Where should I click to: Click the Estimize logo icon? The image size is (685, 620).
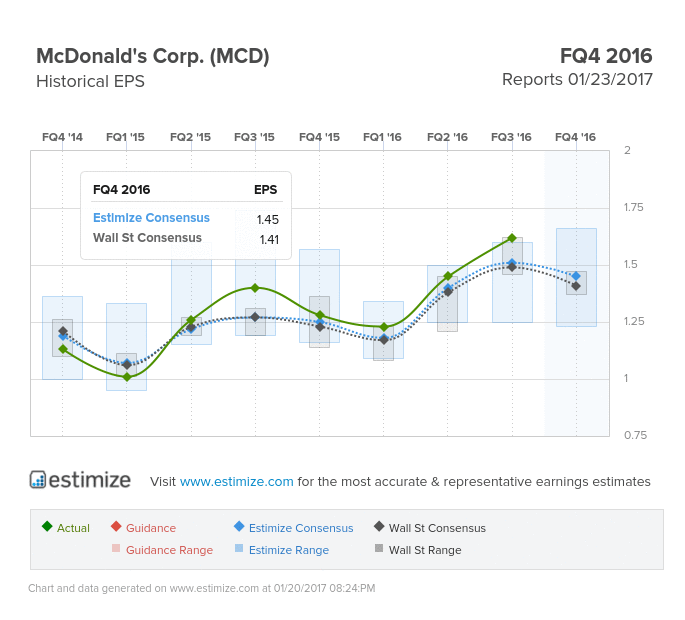pos(38,479)
